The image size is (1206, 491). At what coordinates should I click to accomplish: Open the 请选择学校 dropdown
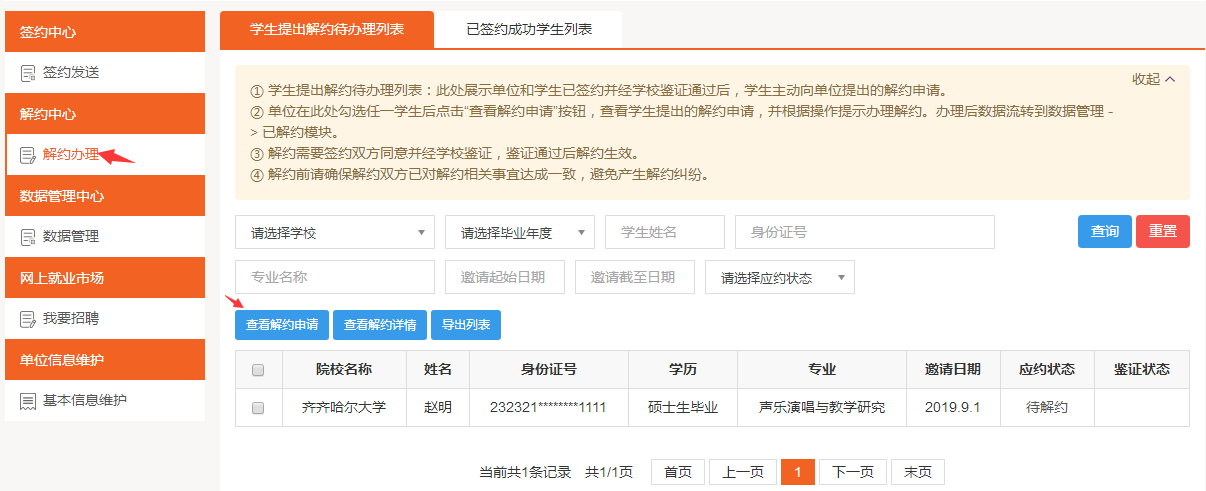334,232
